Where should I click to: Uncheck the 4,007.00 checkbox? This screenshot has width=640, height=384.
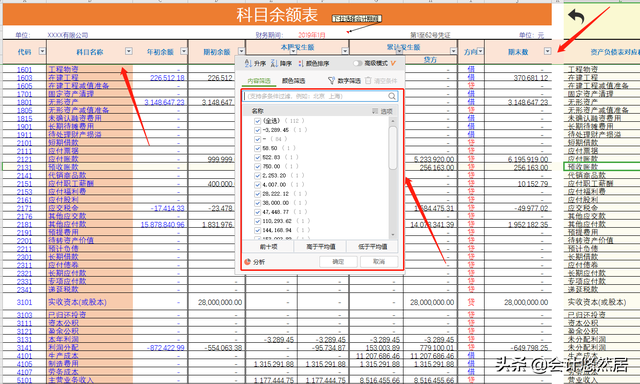tap(257, 185)
